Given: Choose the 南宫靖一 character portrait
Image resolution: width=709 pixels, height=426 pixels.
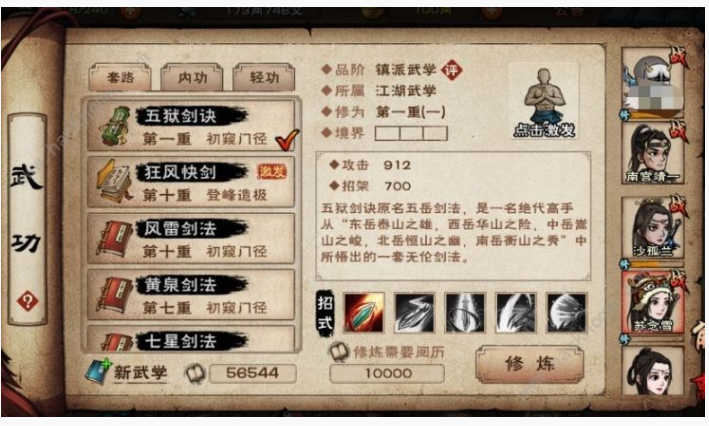Looking at the screenshot, I should [652, 153].
